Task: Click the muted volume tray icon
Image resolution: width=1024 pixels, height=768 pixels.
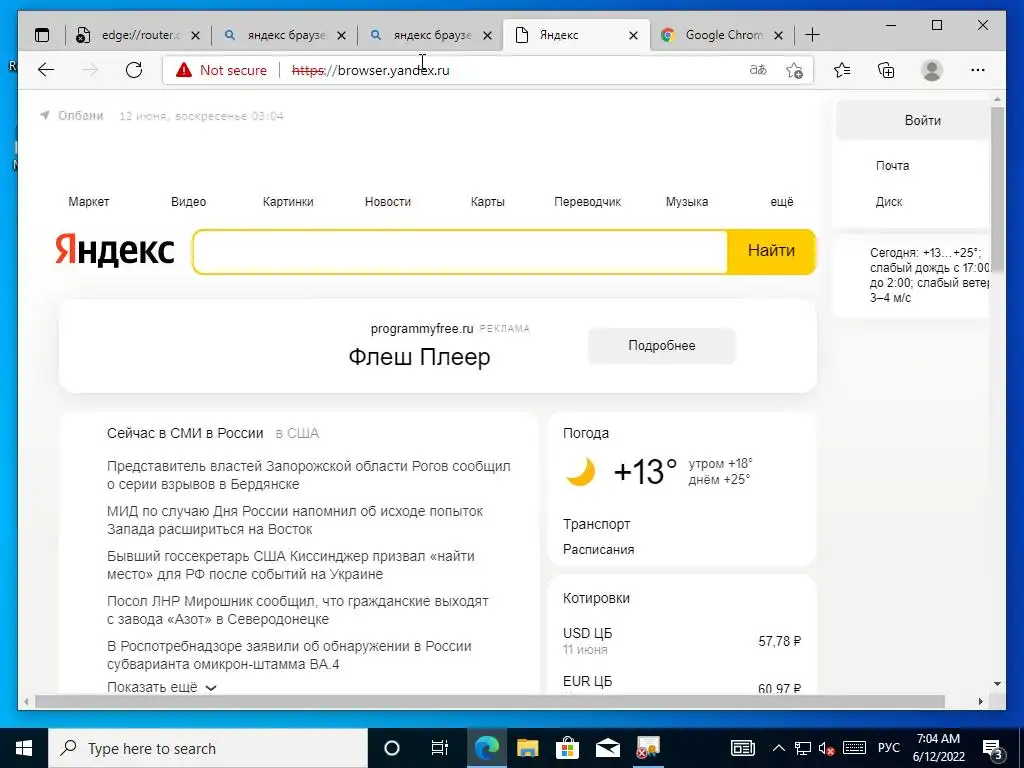Action: (x=827, y=748)
